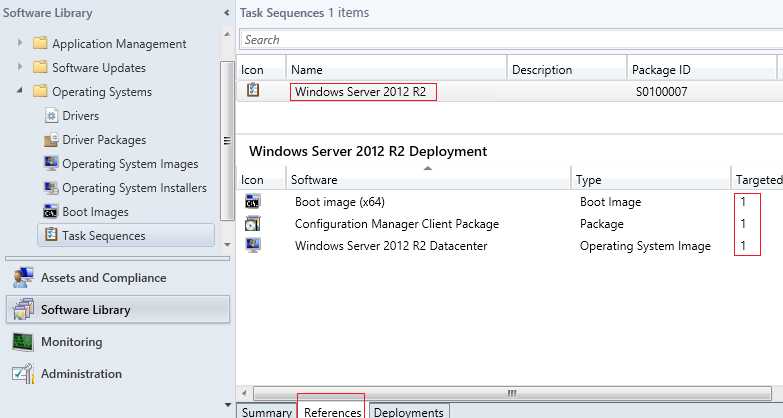Click the Operating System Installers icon

[x=51, y=187]
